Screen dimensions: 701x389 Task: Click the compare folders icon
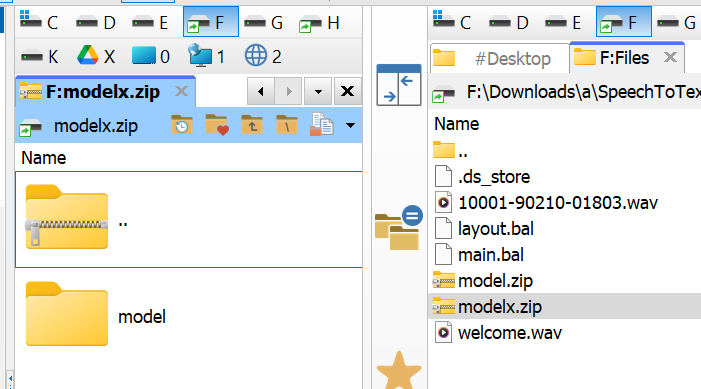(x=399, y=228)
